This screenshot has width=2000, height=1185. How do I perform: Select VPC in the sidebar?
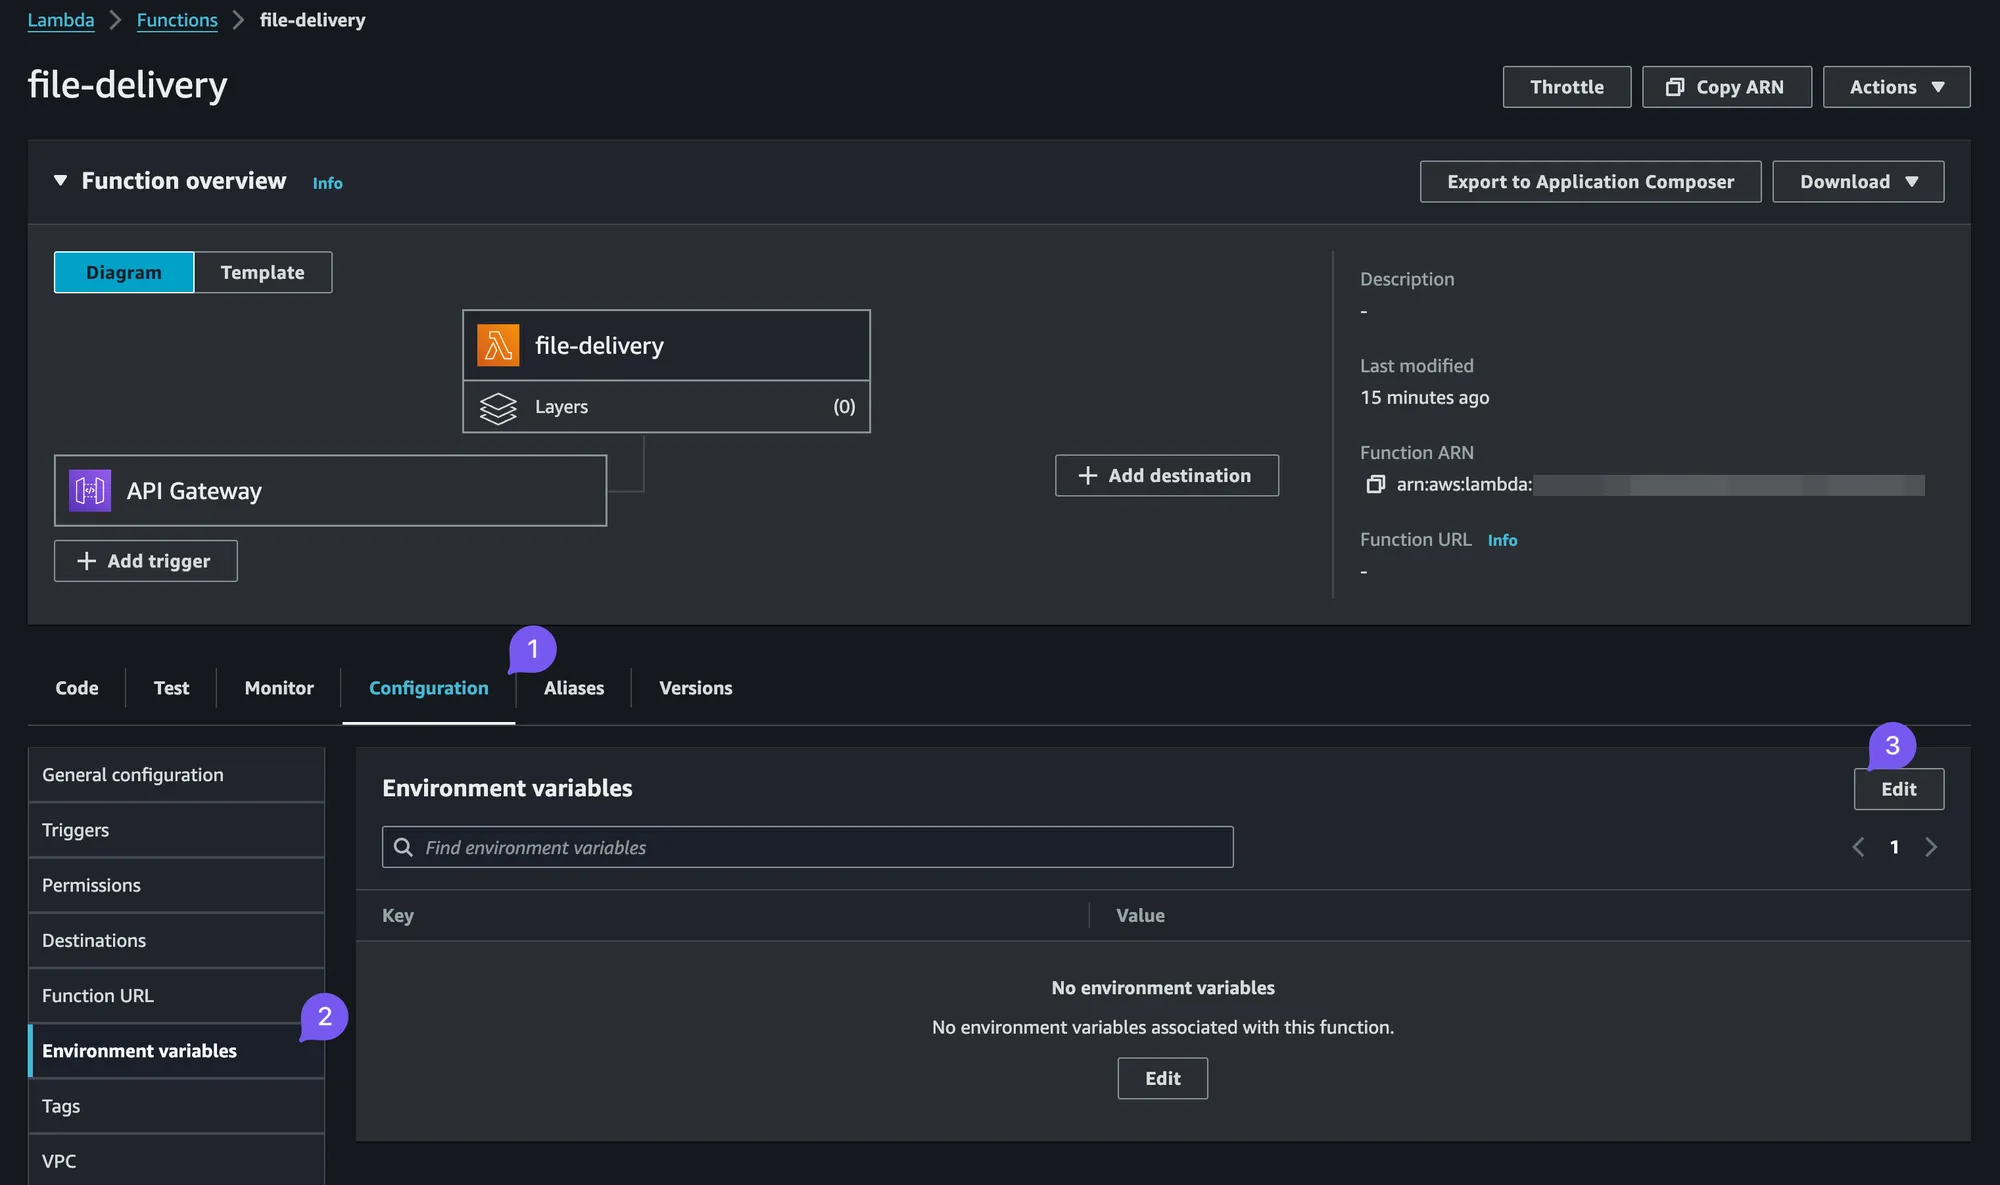[176, 1161]
